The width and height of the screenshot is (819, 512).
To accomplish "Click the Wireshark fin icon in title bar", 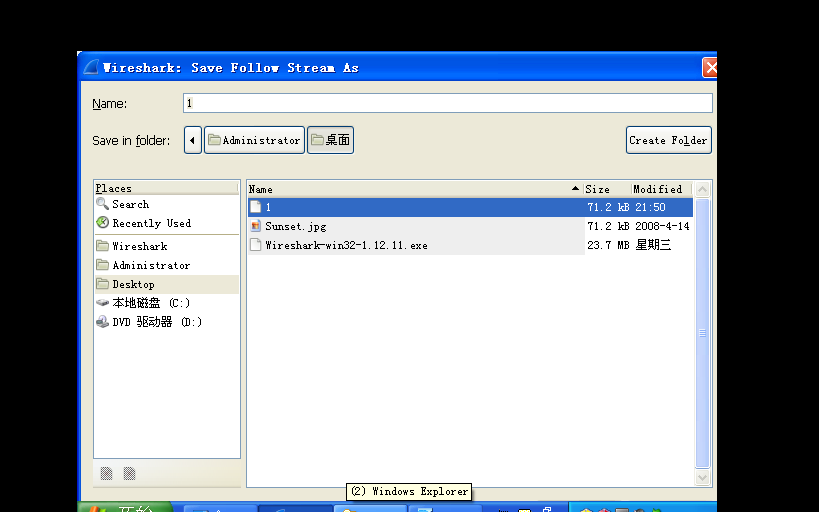I will [x=91, y=67].
